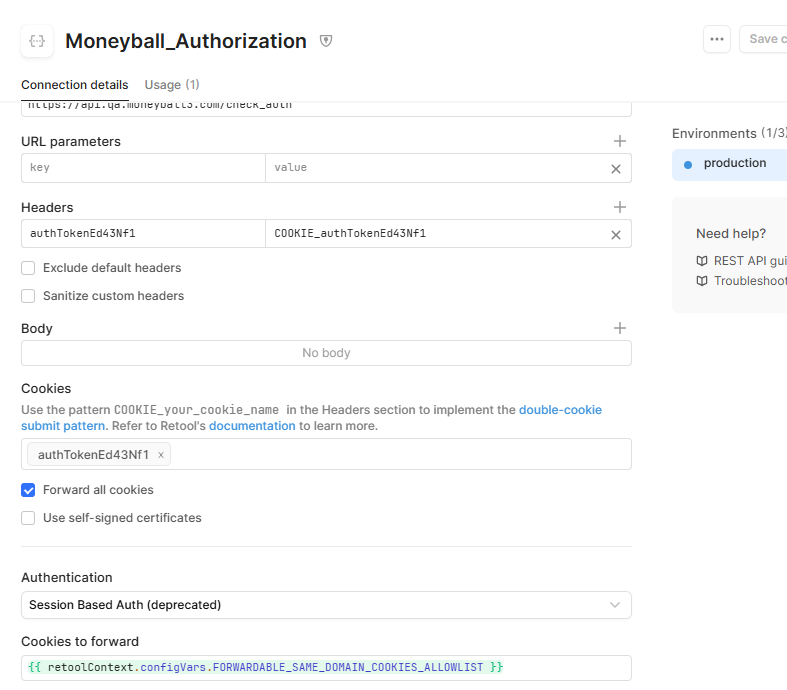Add a body field with plus icon
This screenshot has height=690, width=787.
620,328
